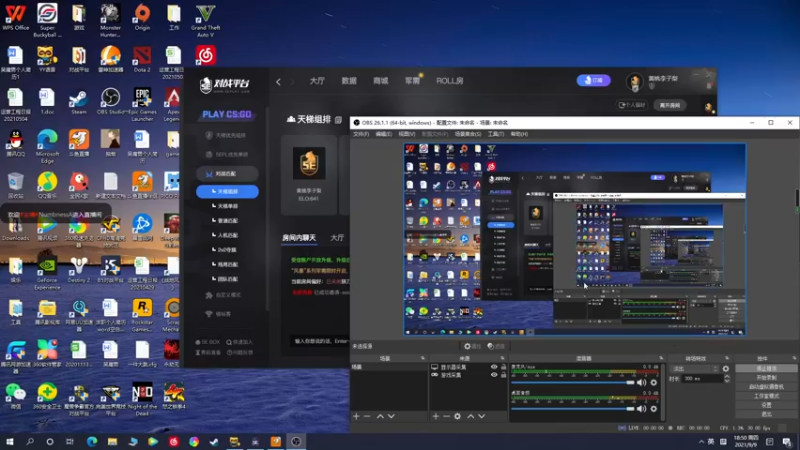This screenshot has width=800, height=450.
Task: Toggle lock on 游戏采集 source
Action: [503, 374]
